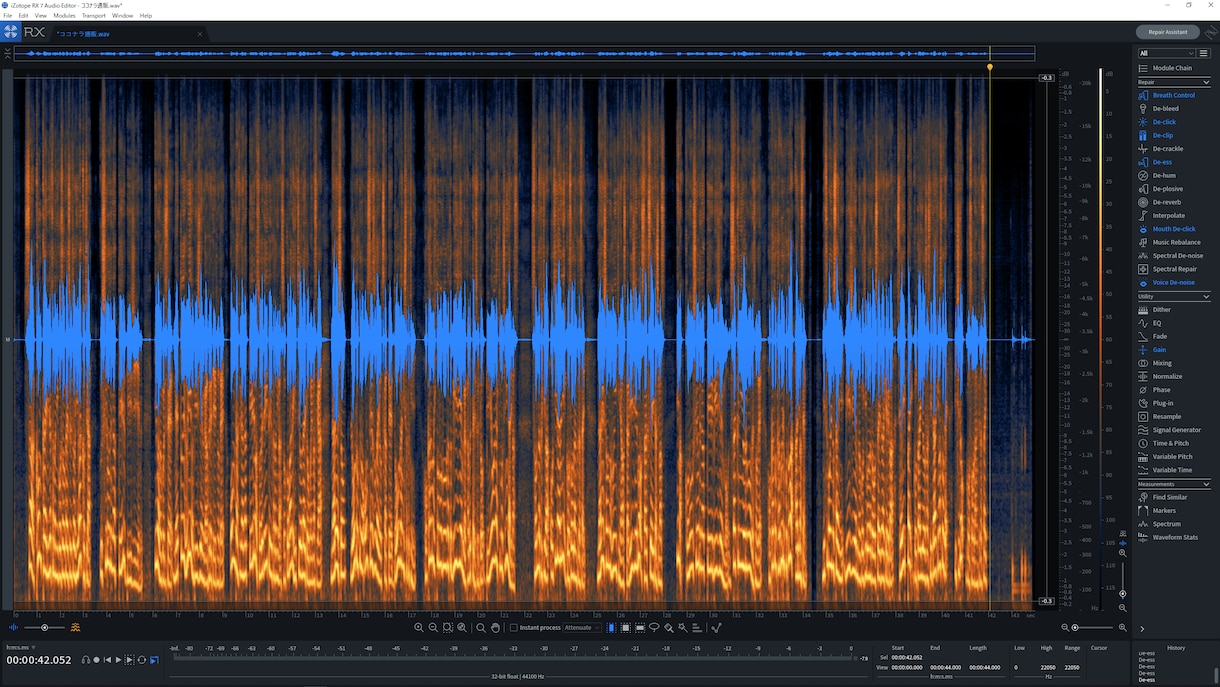Toggle the time-frequency selection tool
Image resolution: width=1220 pixels, height=687 pixels.
tap(626, 628)
